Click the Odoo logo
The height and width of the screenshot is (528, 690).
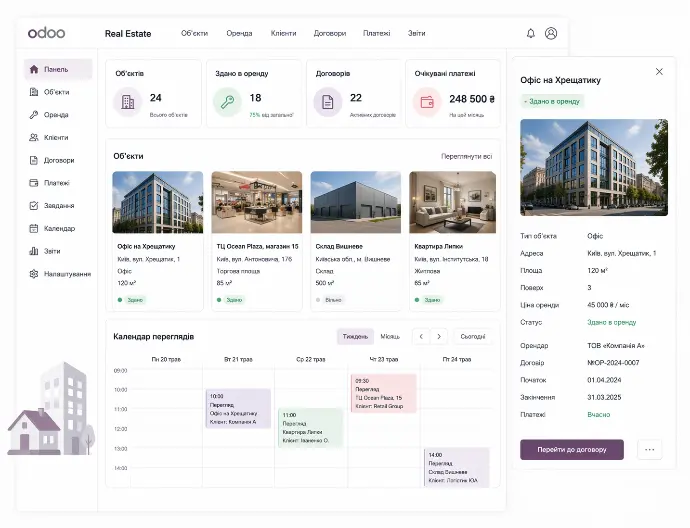tap(46, 33)
